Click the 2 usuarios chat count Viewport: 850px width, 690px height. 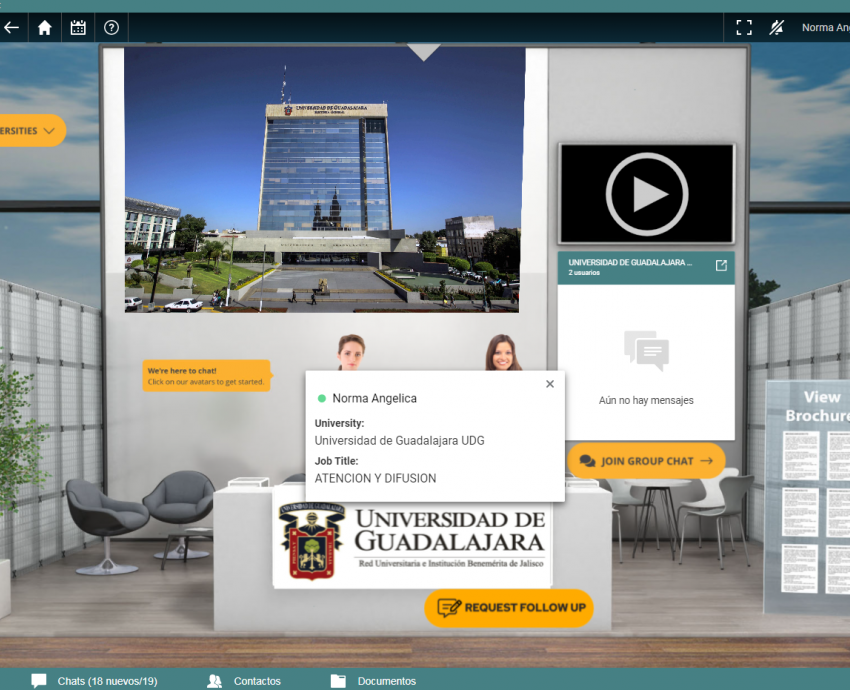[584, 273]
